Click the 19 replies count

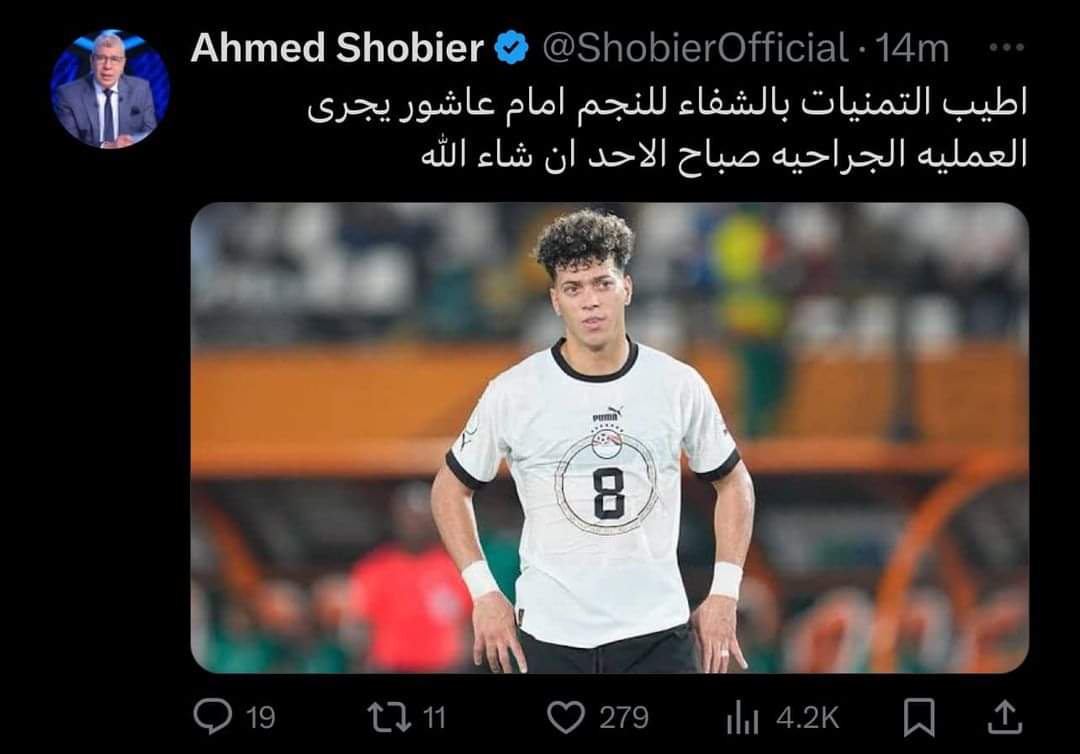point(260,718)
